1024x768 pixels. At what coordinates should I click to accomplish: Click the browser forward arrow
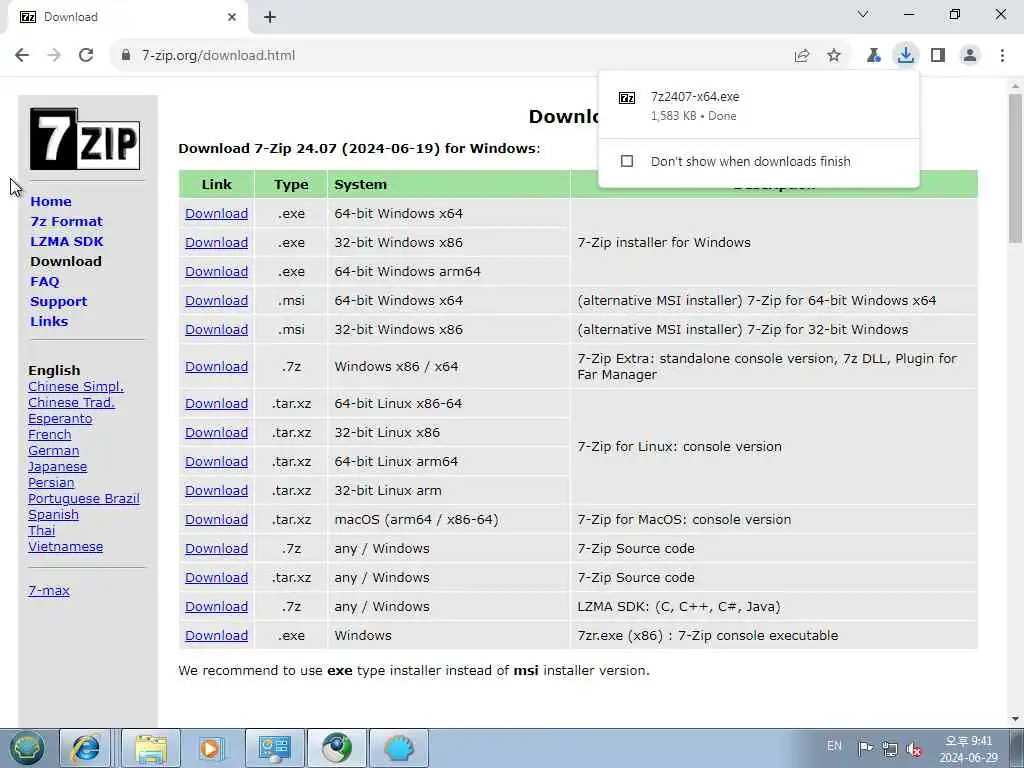coord(54,55)
